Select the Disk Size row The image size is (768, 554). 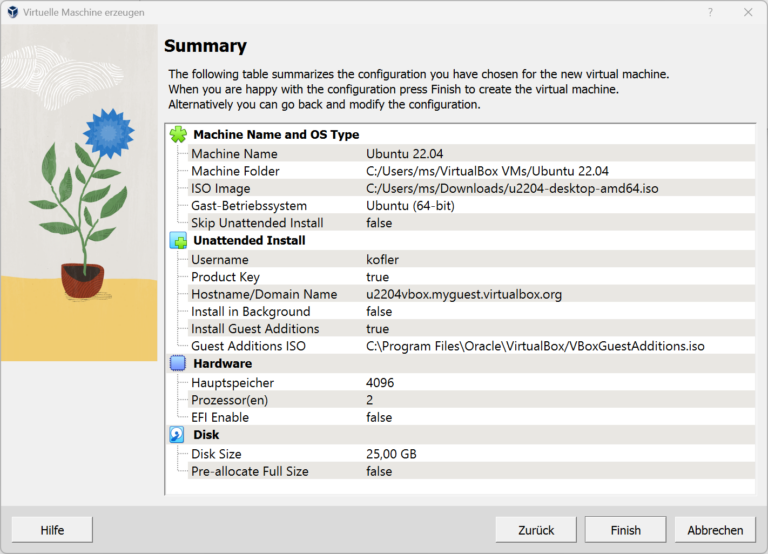tap(219, 454)
